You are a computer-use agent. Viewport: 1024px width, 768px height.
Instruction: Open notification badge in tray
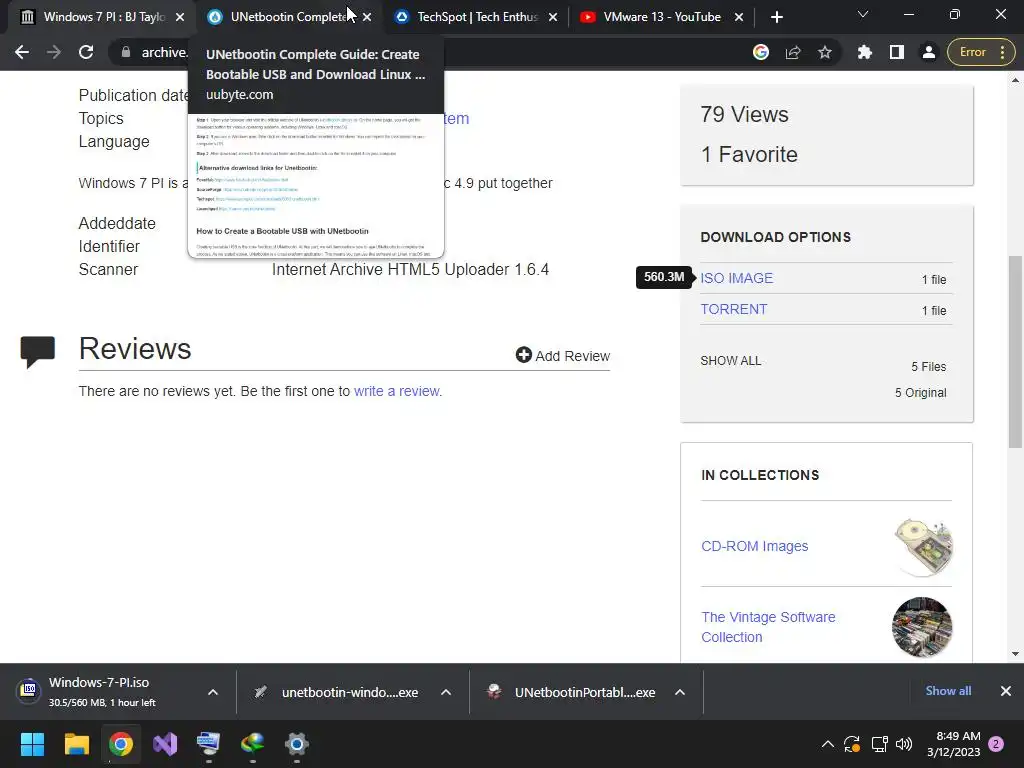996,744
